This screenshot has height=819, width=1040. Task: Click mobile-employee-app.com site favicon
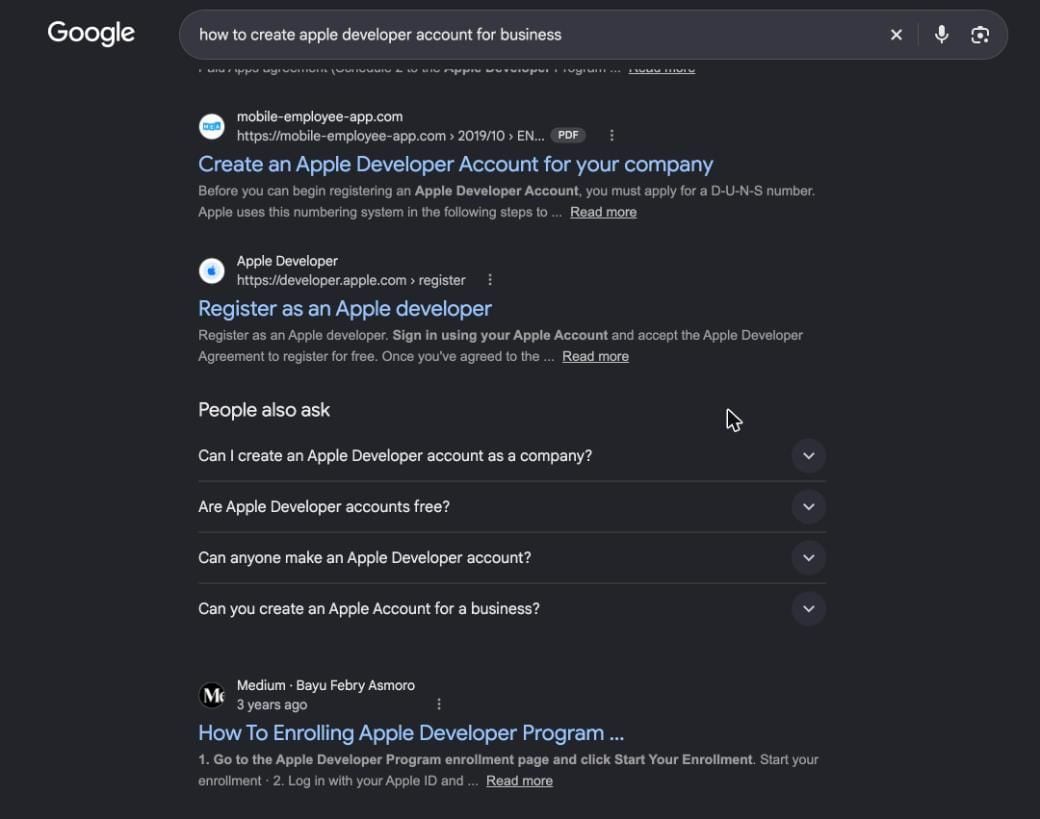212,126
